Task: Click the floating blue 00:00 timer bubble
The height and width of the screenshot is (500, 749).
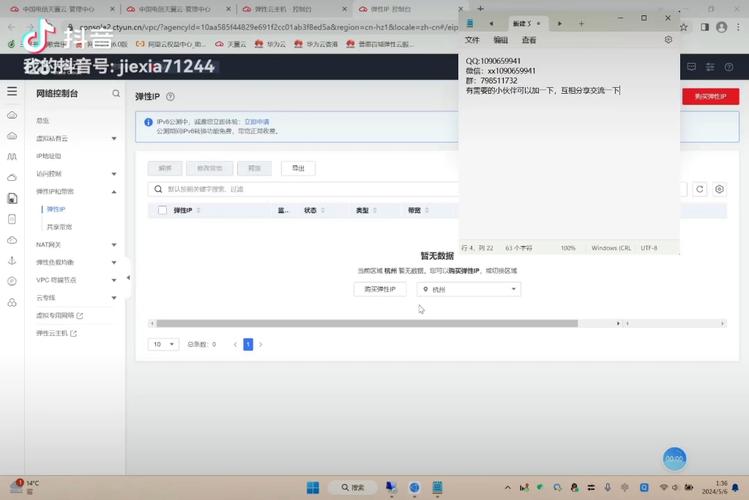Action: click(674, 458)
